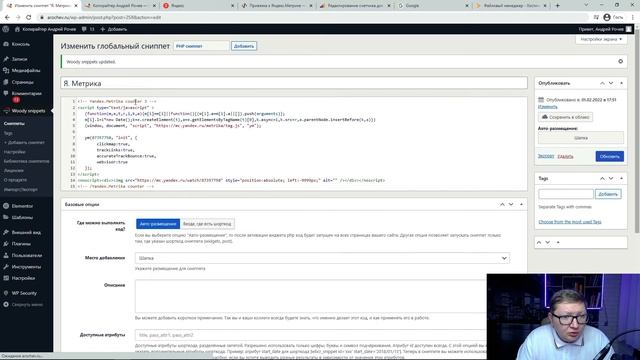The width and height of the screenshot is (640, 360).
Task: Click the Tags text input field
Action: pos(566,194)
